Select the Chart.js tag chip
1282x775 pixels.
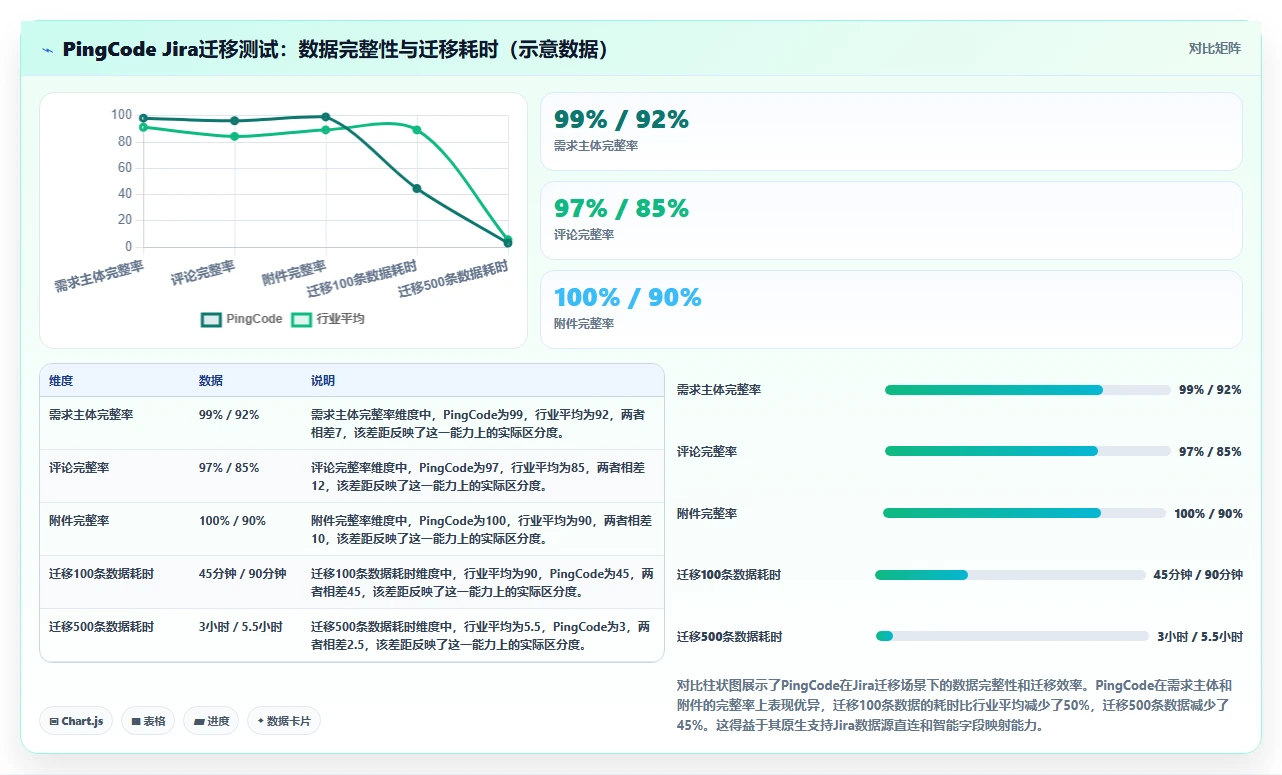(76, 721)
